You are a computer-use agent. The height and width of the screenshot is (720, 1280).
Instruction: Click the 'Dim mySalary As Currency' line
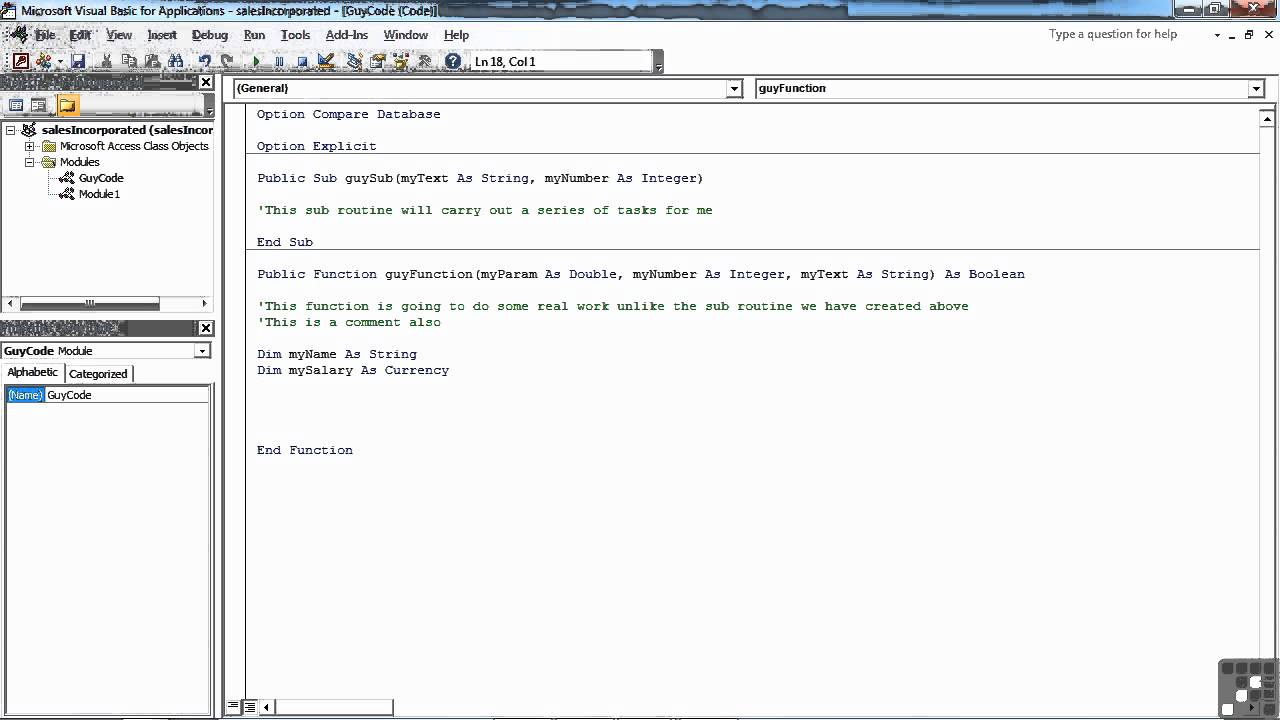pos(353,370)
